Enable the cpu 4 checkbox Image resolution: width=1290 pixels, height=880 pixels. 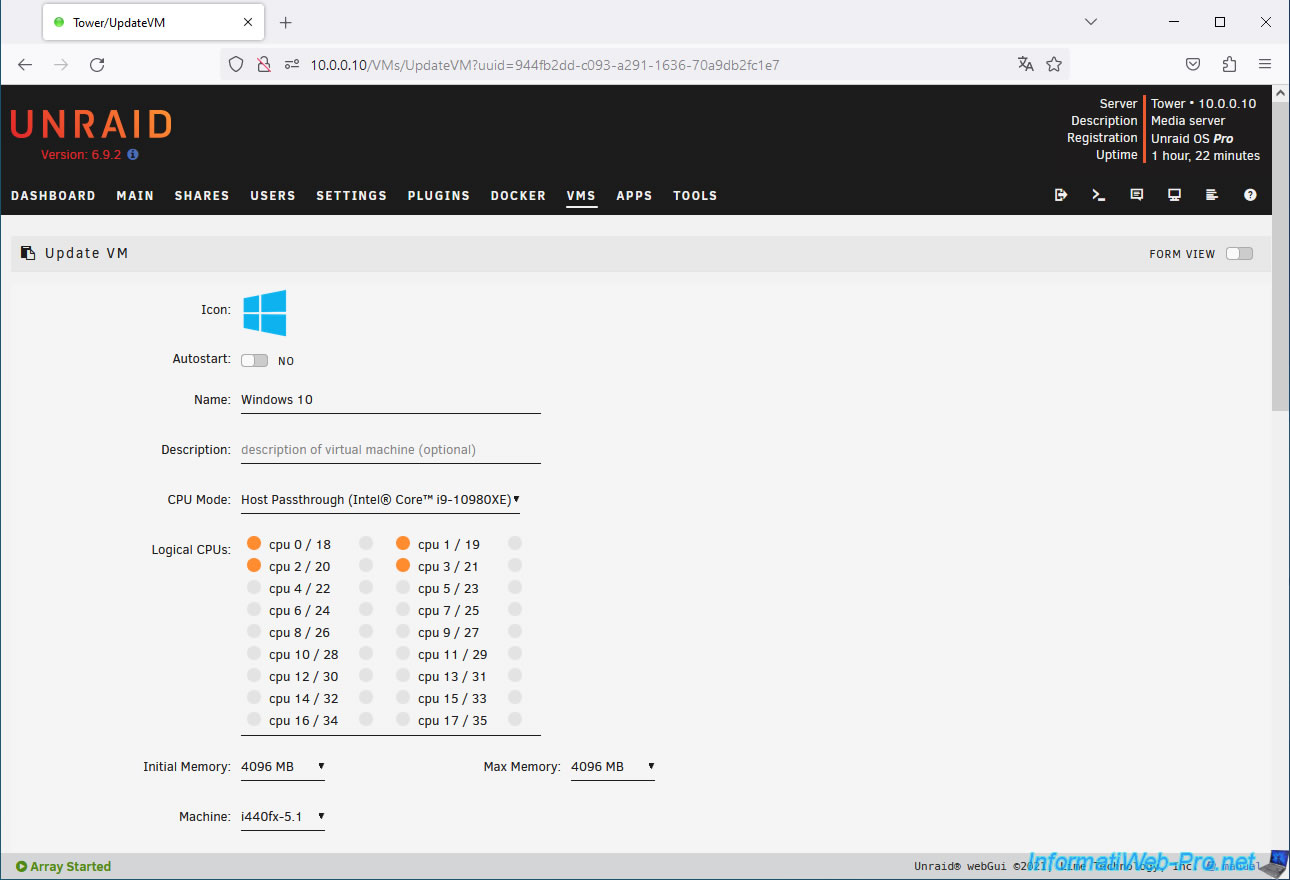point(254,587)
